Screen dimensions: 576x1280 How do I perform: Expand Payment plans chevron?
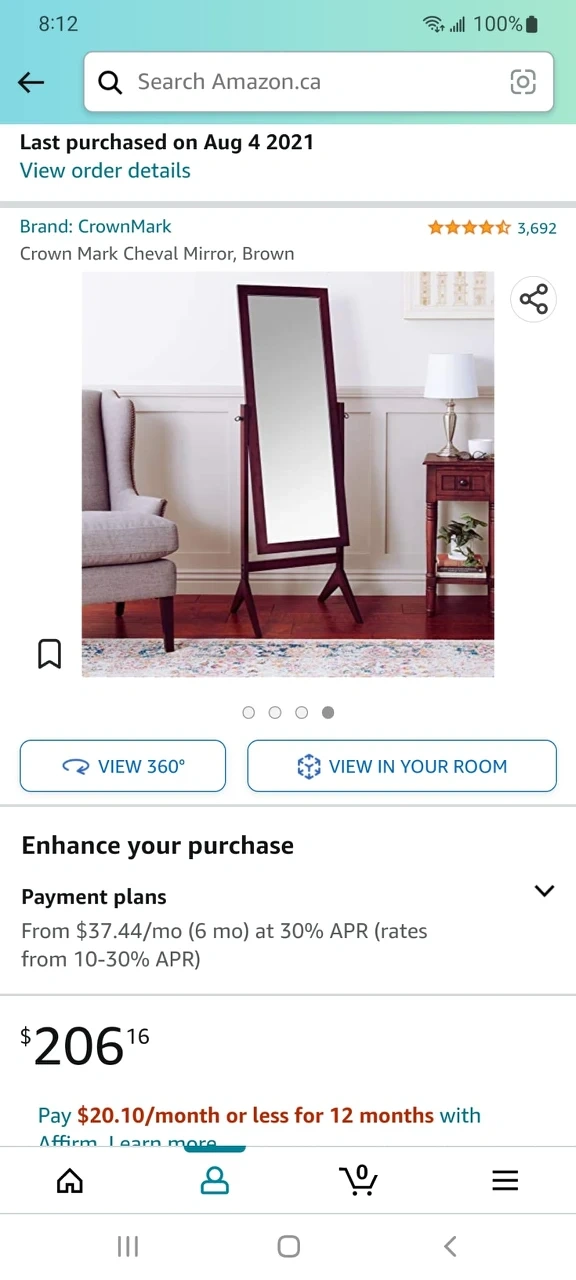[544, 891]
